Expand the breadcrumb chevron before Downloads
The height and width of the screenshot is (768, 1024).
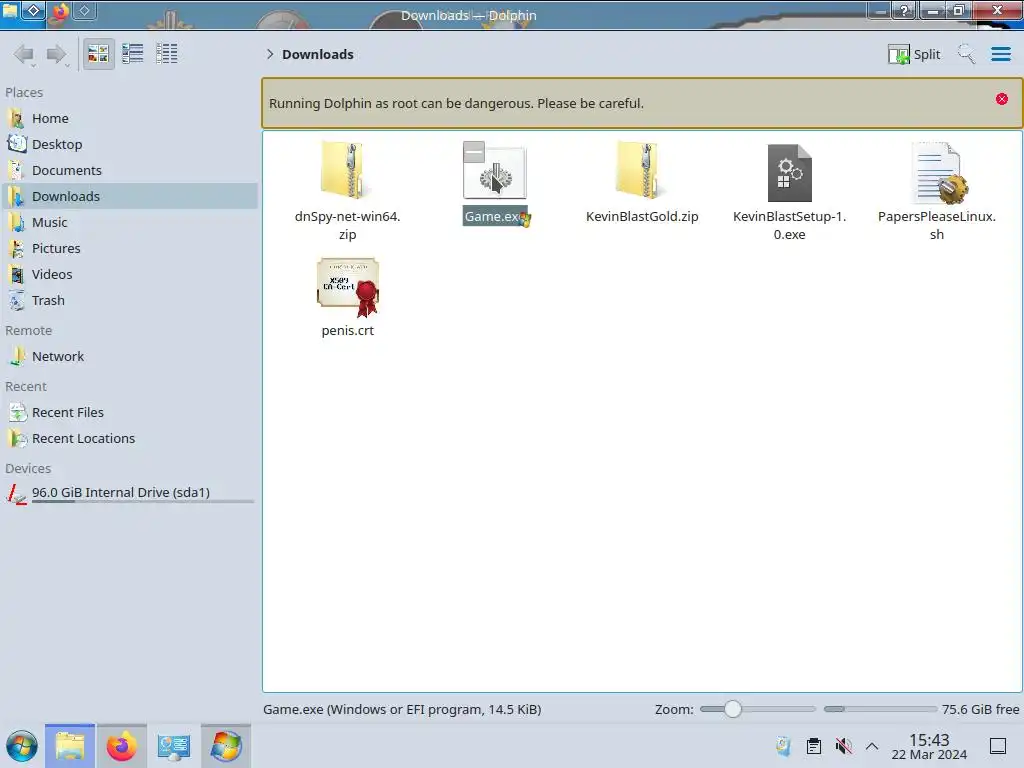point(270,54)
